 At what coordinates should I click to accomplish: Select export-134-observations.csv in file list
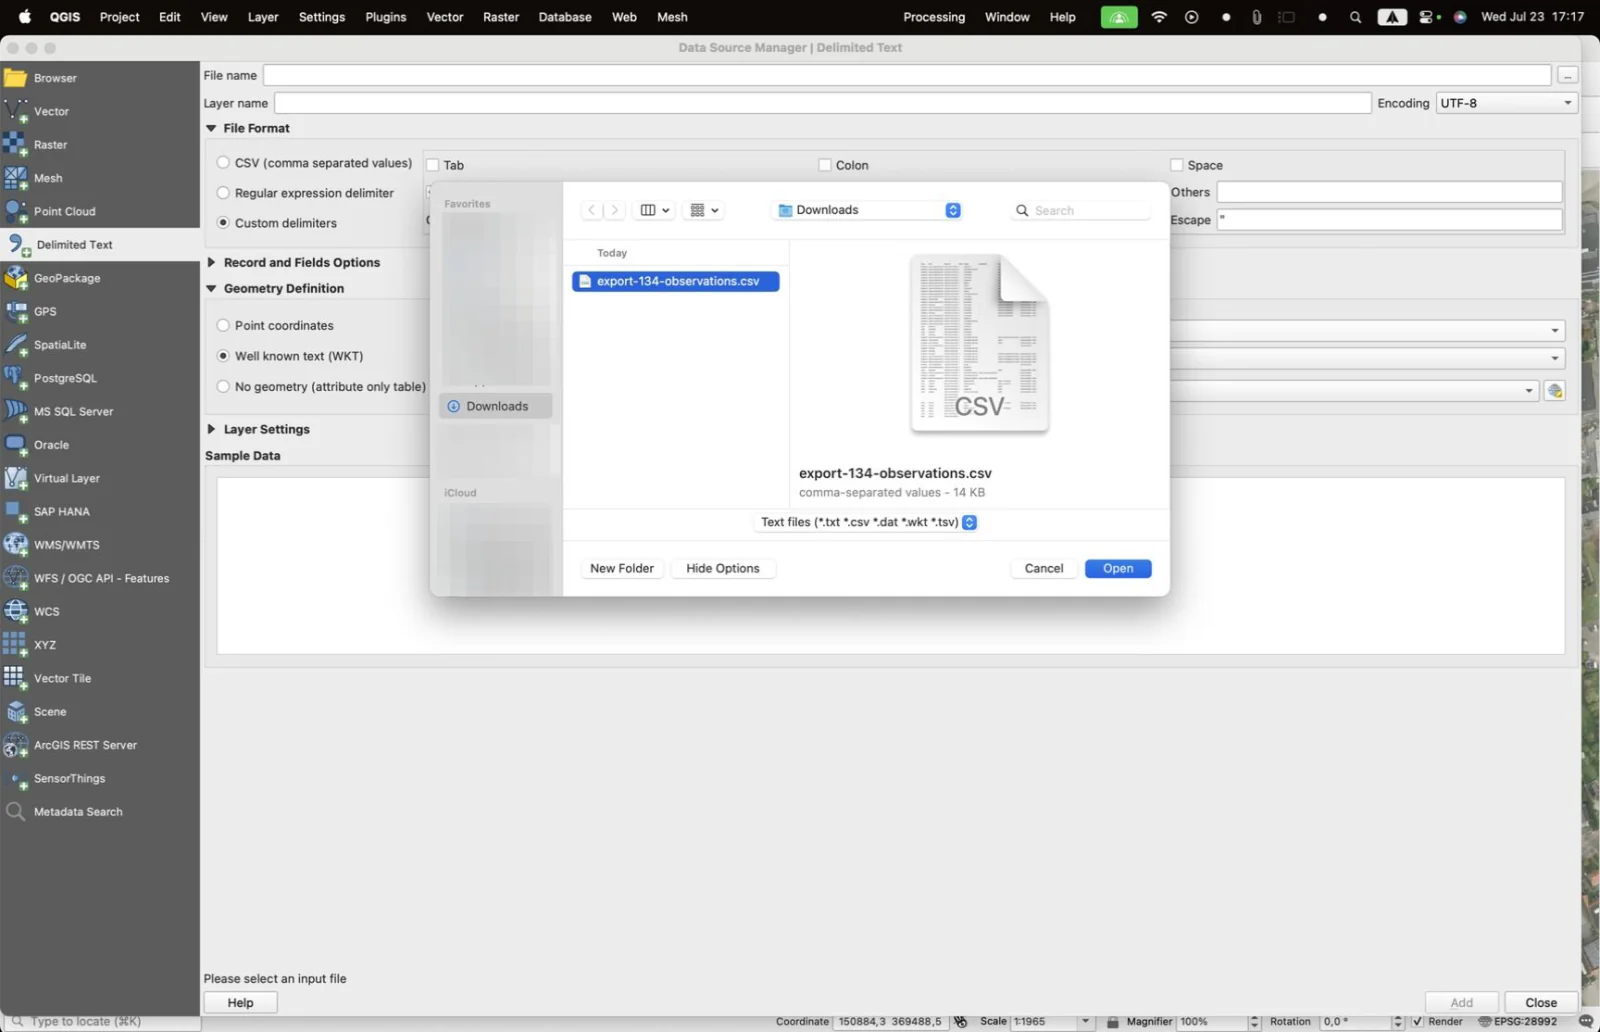coord(676,281)
